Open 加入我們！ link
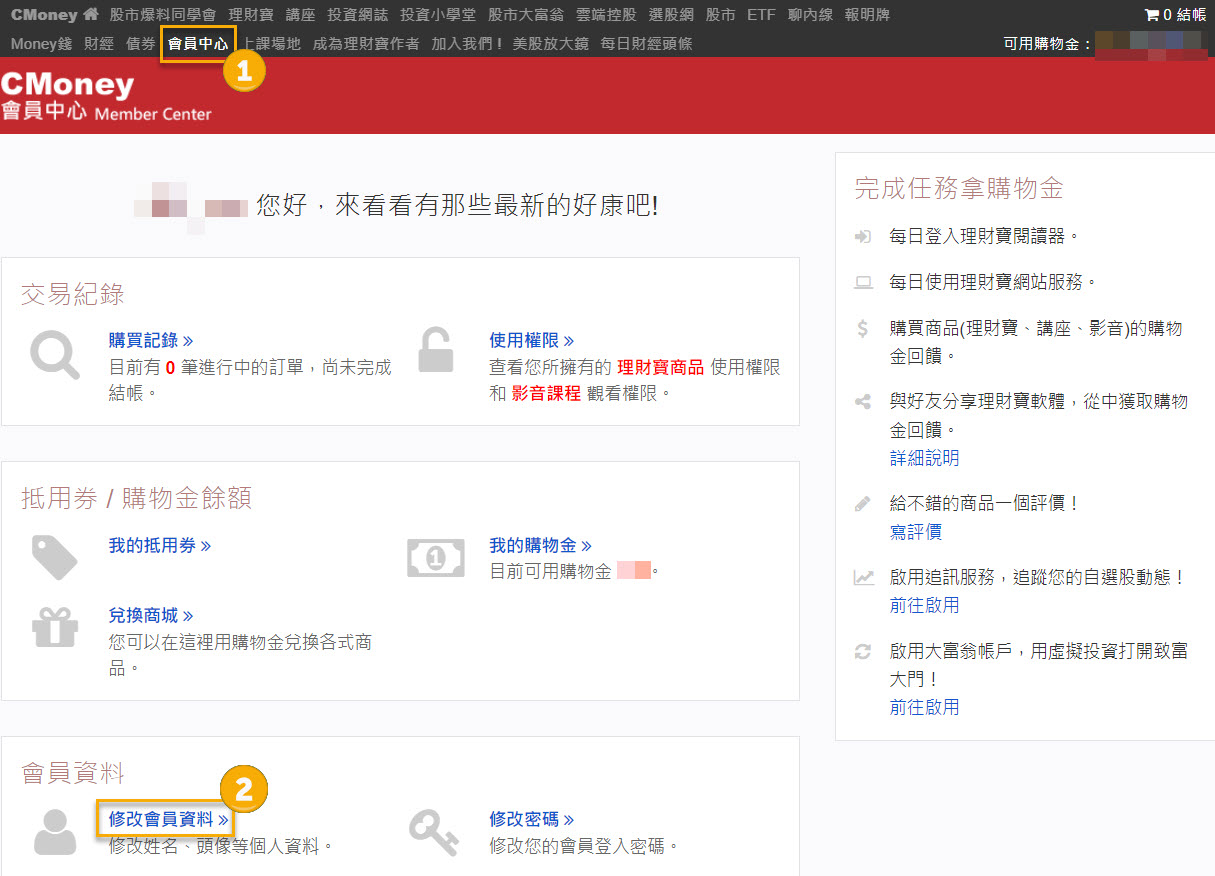The height and width of the screenshot is (876, 1215). [467, 44]
